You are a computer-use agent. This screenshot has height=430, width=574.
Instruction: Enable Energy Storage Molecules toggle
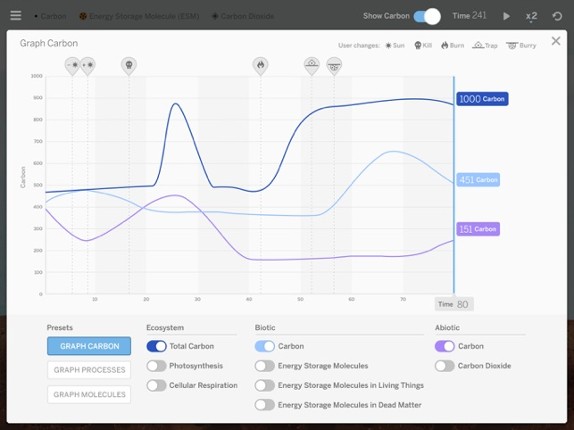click(x=265, y=366)
